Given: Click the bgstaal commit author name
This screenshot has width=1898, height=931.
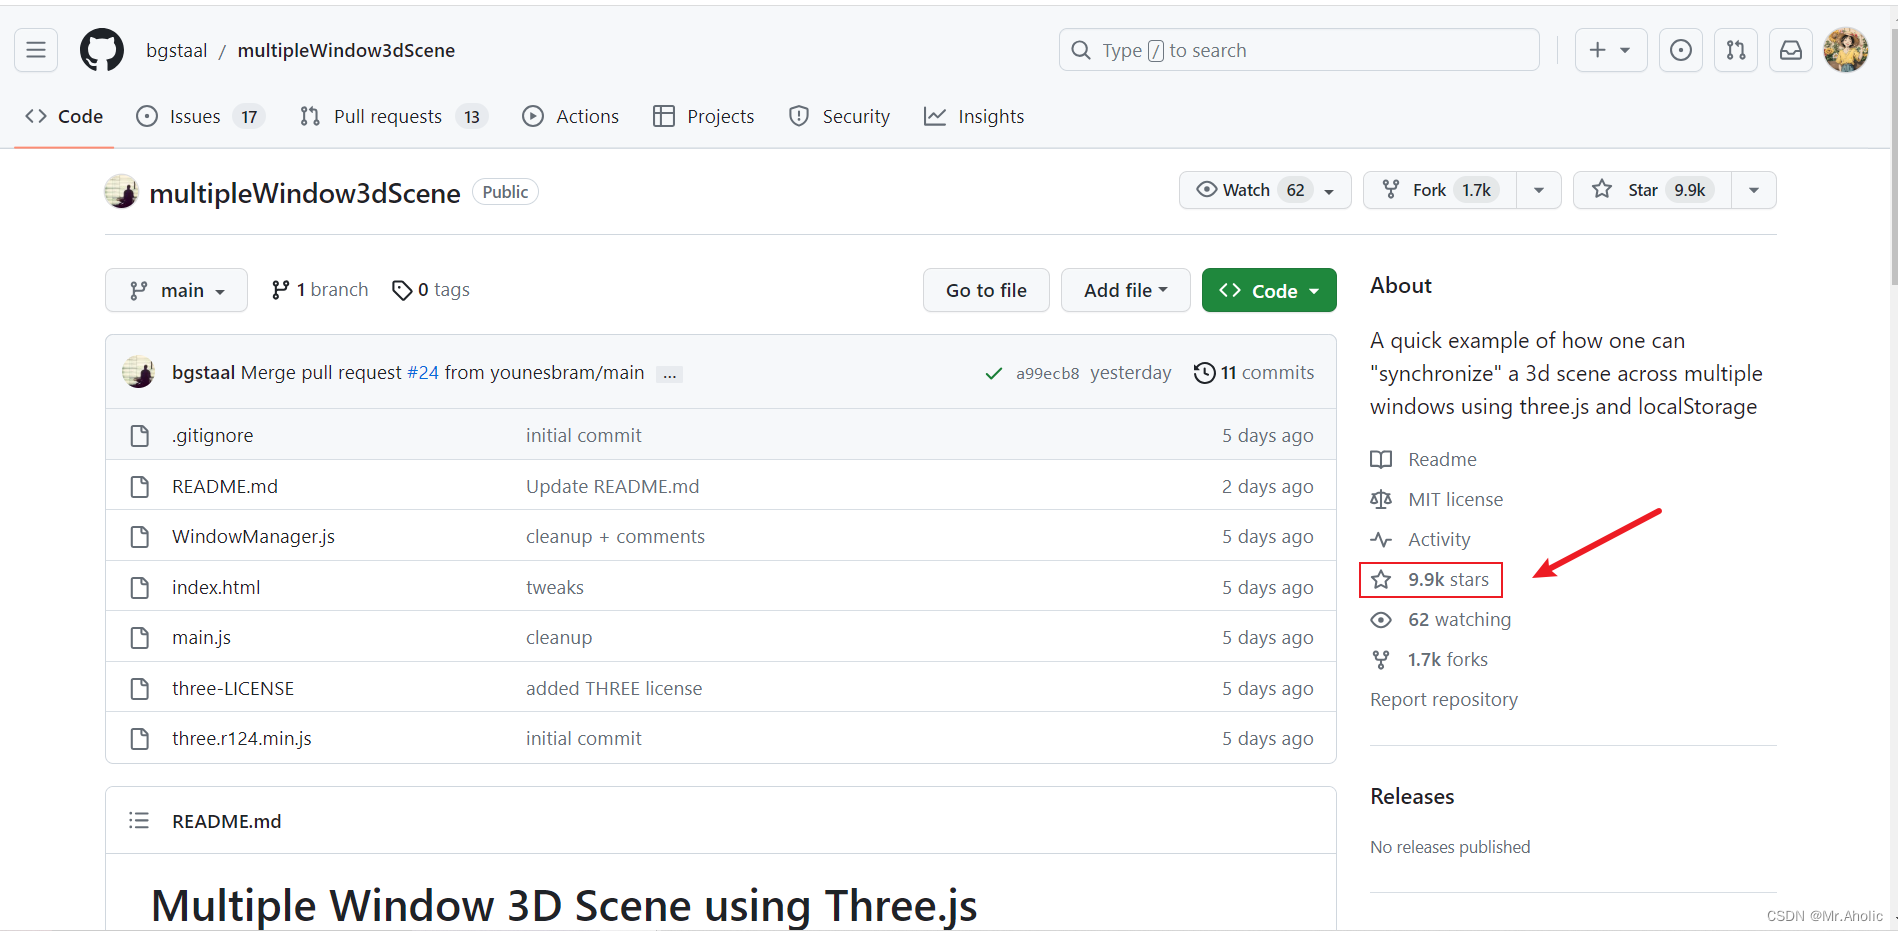Looking at the screenshot, I should click(x=203, y=372).
